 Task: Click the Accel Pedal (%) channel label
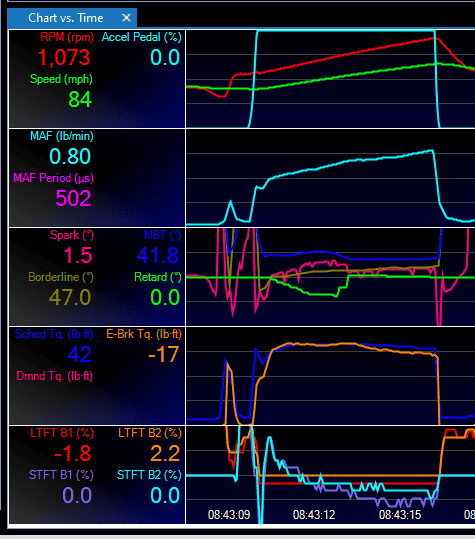coord(142,37)
